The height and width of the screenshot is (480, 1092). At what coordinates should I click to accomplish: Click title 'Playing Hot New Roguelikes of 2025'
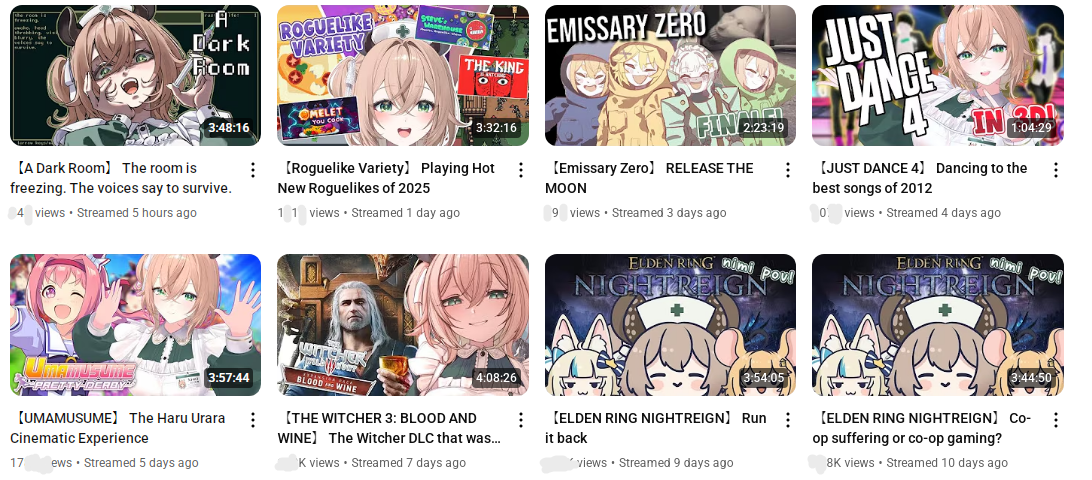coord(387,178)
